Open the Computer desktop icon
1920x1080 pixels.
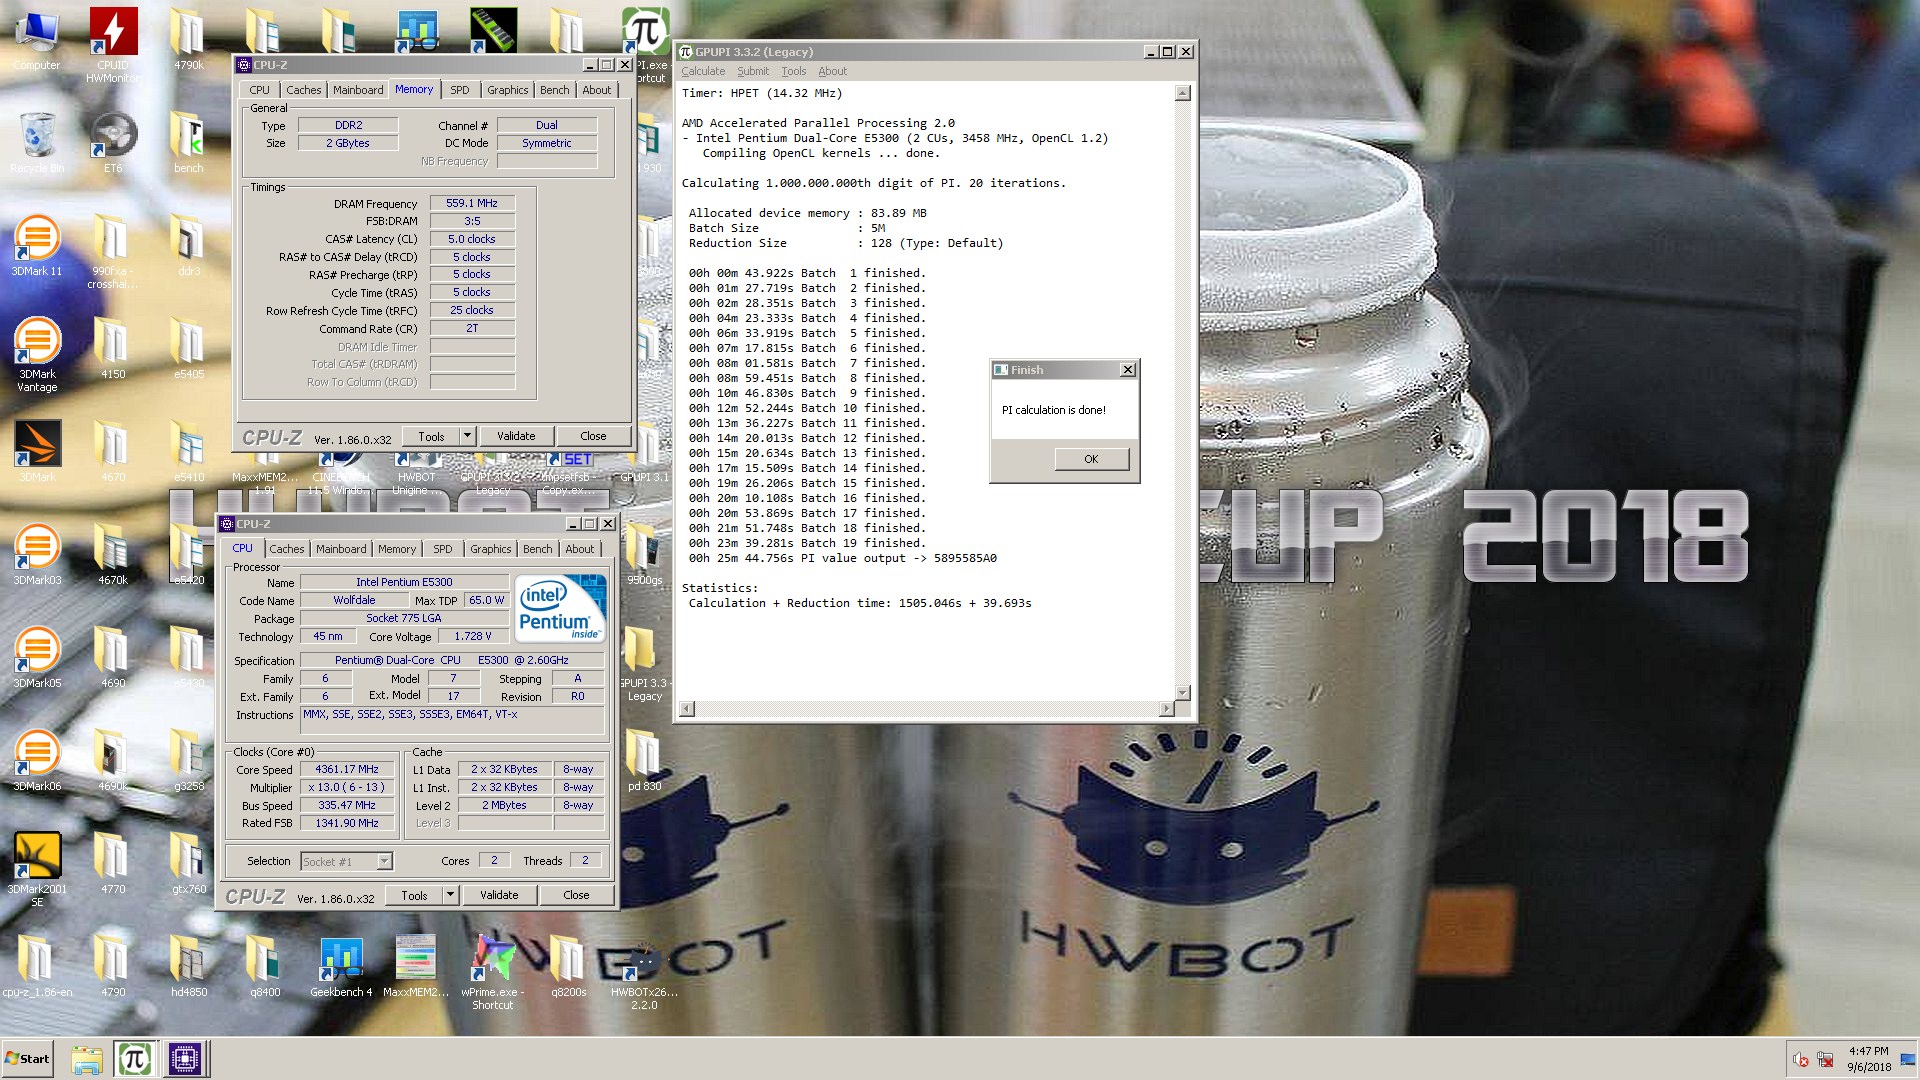(x=37, y=40)
